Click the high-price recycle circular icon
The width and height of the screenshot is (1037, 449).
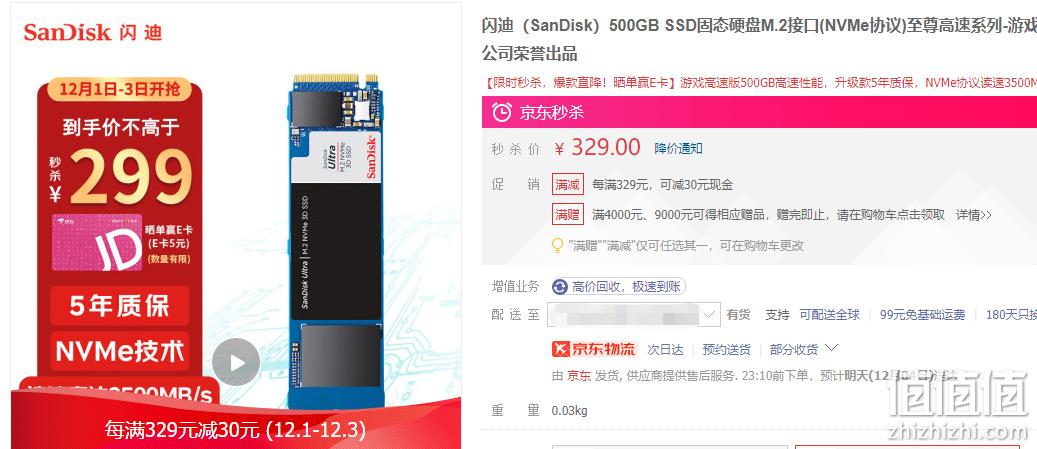pyautogui.click(x=561, y=286)
